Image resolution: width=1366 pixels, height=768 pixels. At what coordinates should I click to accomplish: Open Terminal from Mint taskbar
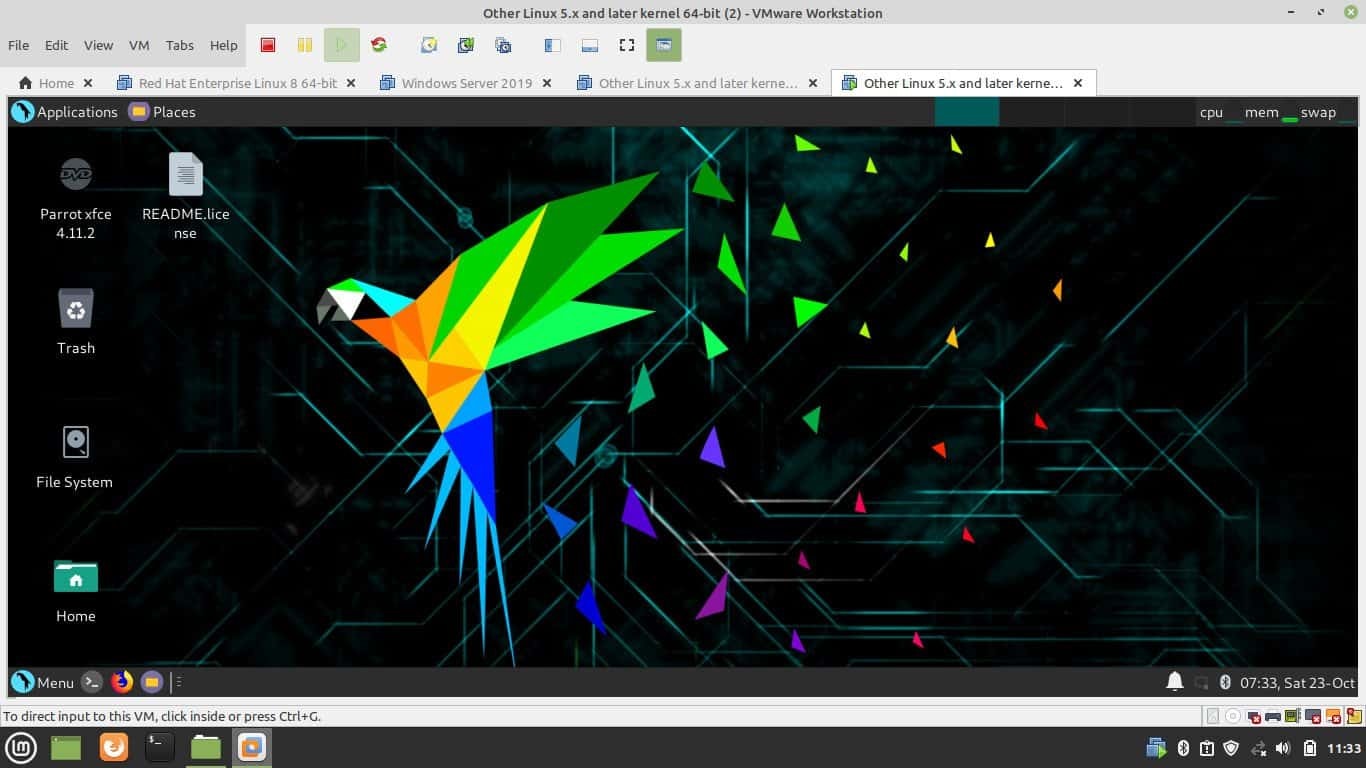click(x=160, y=747)
